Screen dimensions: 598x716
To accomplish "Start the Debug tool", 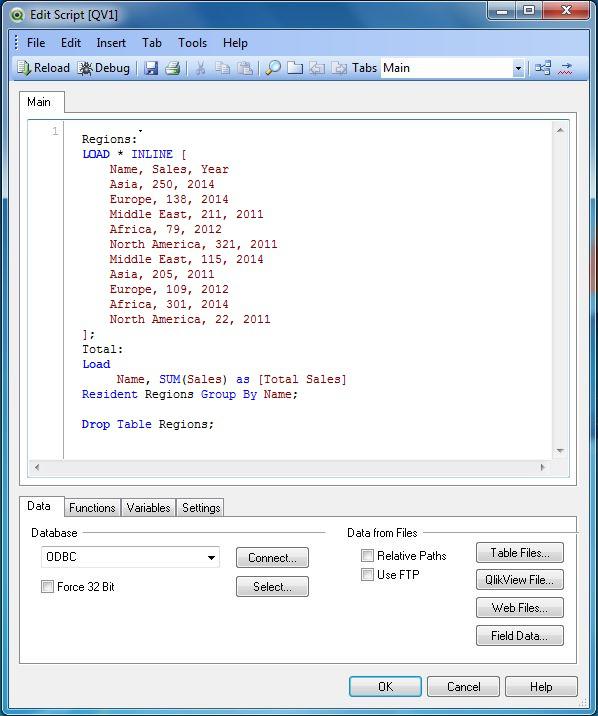I will [x=104, y=68].
